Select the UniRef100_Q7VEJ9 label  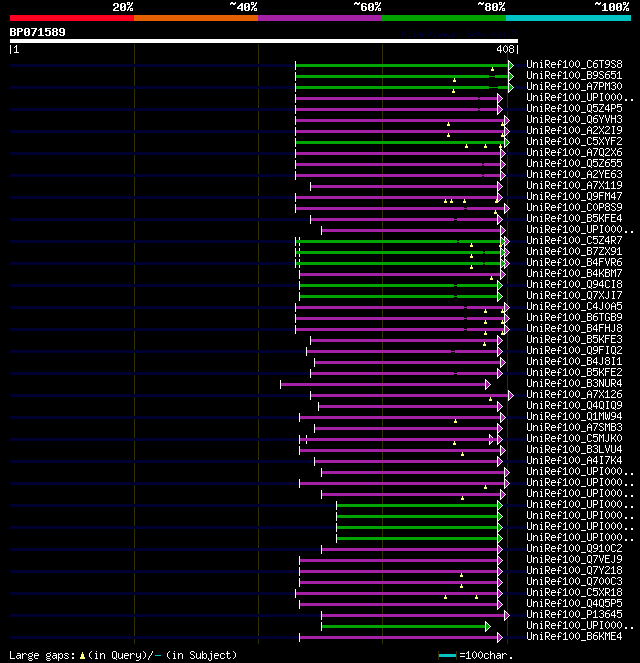(x=574, y=559)
